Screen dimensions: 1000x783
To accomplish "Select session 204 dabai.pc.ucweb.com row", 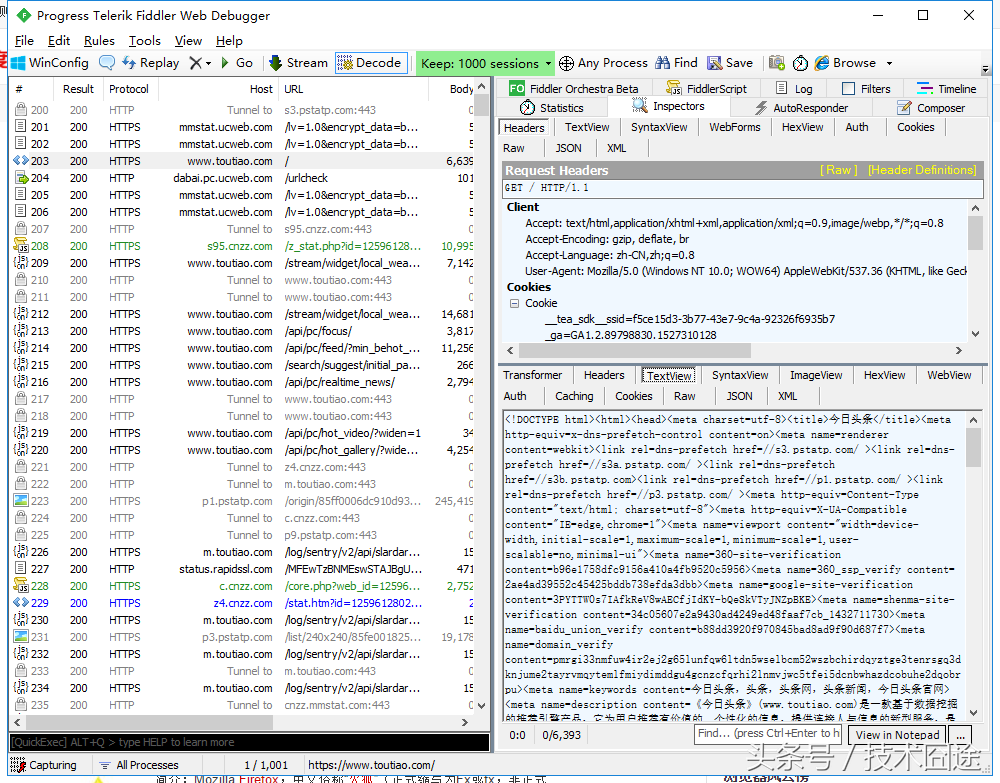I will 242,178.
